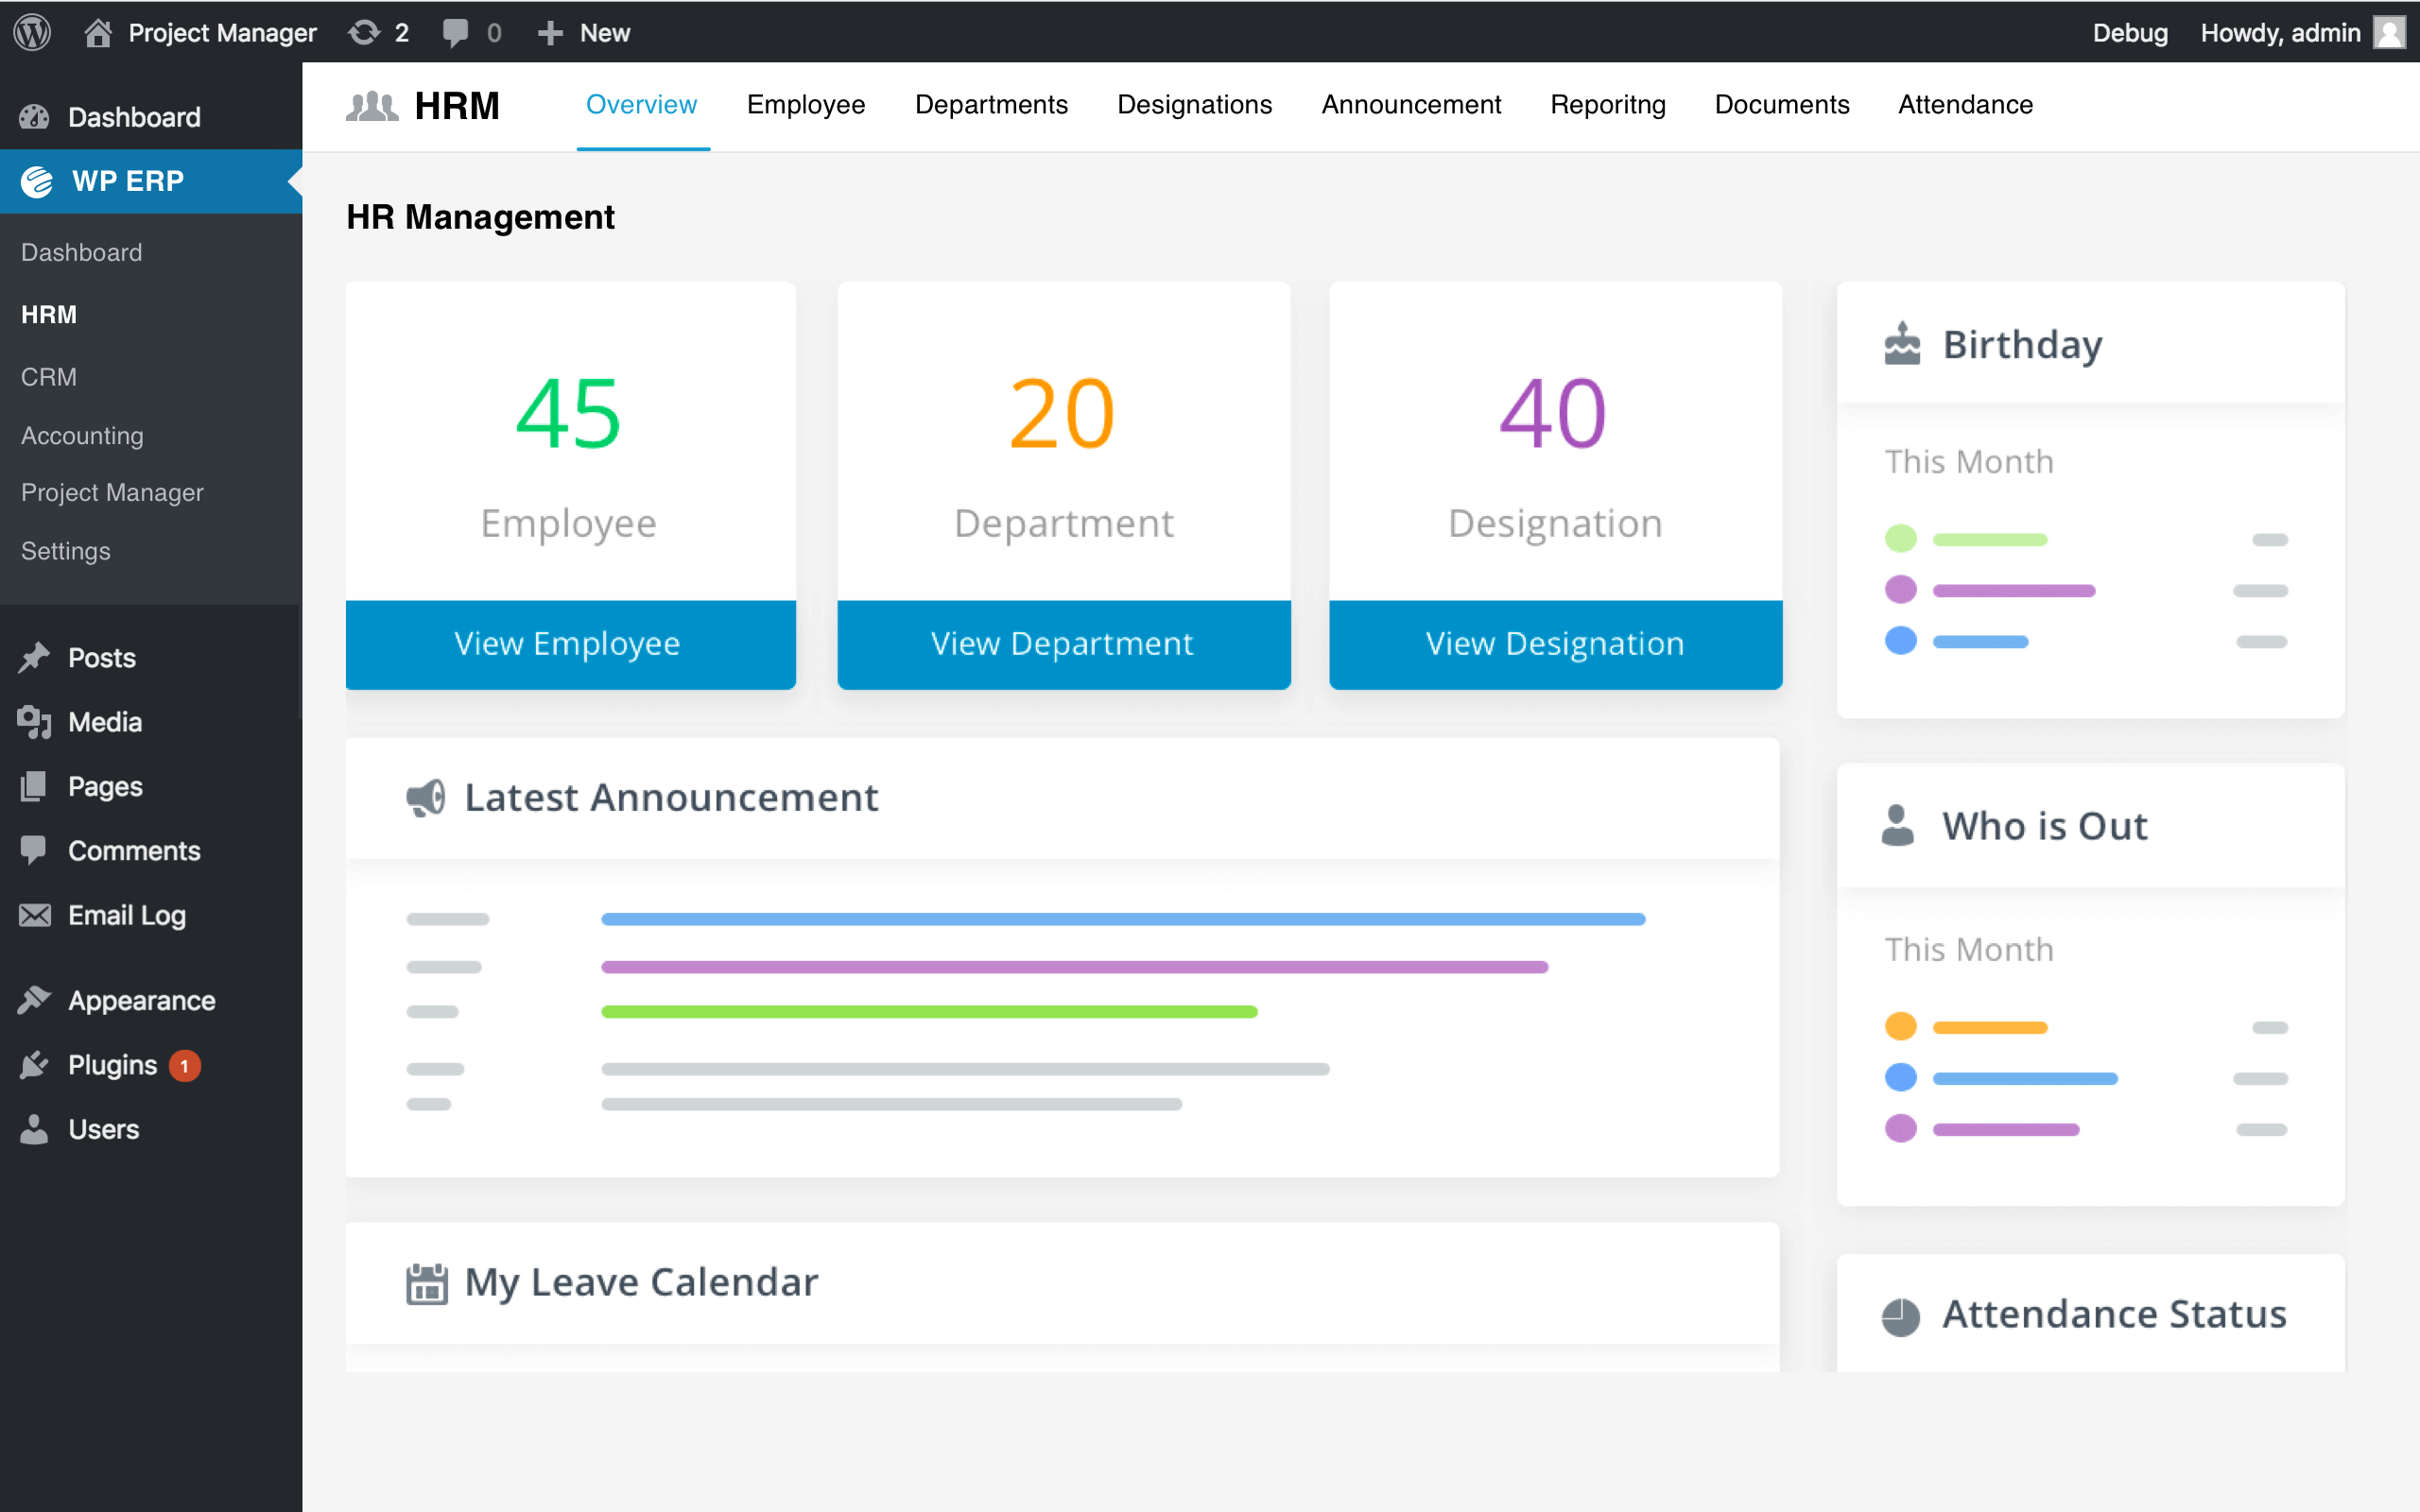Click the home icon beside Project Manager
Viewport: 2420px width, 1512px height.
pyautogui.click(x=97, y=32)
